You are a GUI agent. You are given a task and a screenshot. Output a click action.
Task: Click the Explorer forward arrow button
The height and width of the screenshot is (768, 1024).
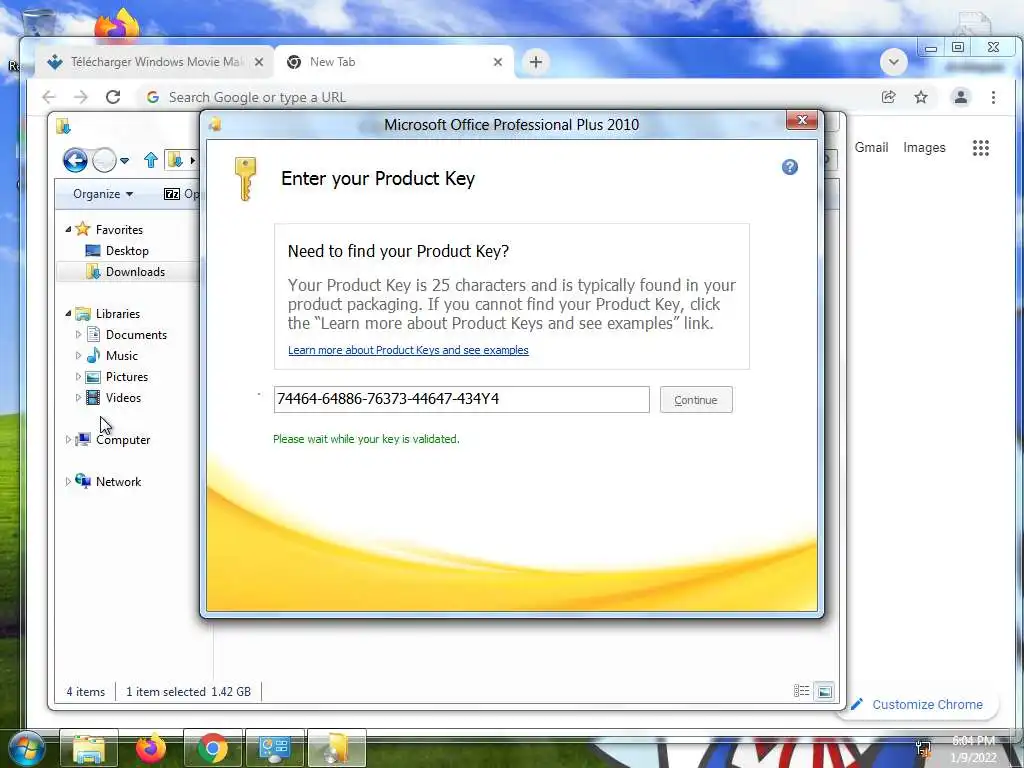coord(104,159)
